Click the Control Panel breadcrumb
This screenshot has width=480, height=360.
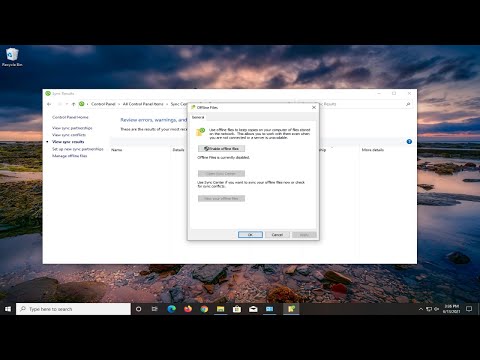point(103,104)
